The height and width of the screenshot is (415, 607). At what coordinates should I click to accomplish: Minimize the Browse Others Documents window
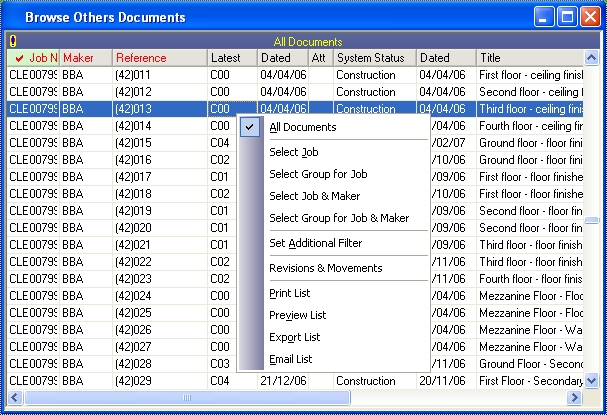[544, 17]
